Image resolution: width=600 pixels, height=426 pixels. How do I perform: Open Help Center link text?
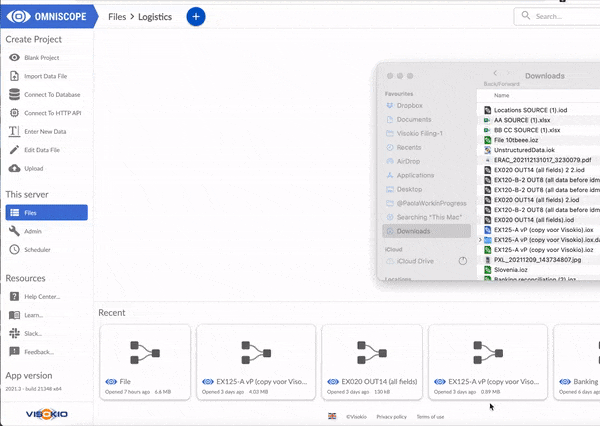point(42,297)
